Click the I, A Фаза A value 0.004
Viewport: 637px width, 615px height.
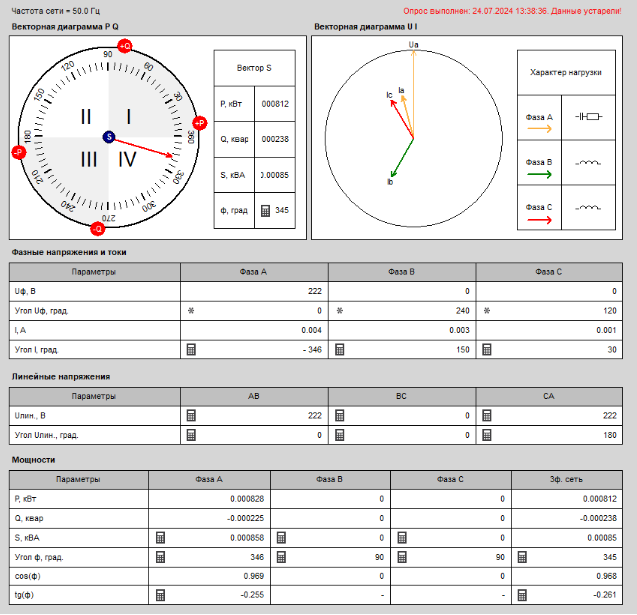(x=312, y=330)
